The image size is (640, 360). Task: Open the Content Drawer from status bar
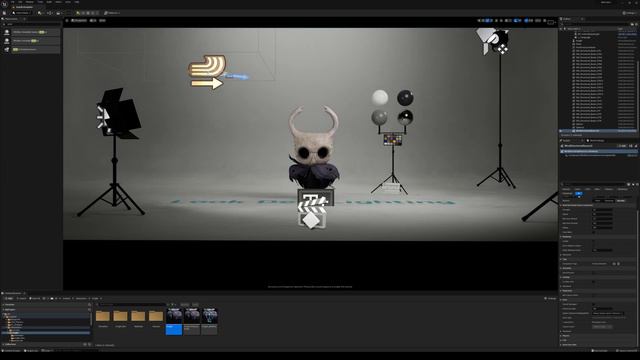tap(11, 350)
